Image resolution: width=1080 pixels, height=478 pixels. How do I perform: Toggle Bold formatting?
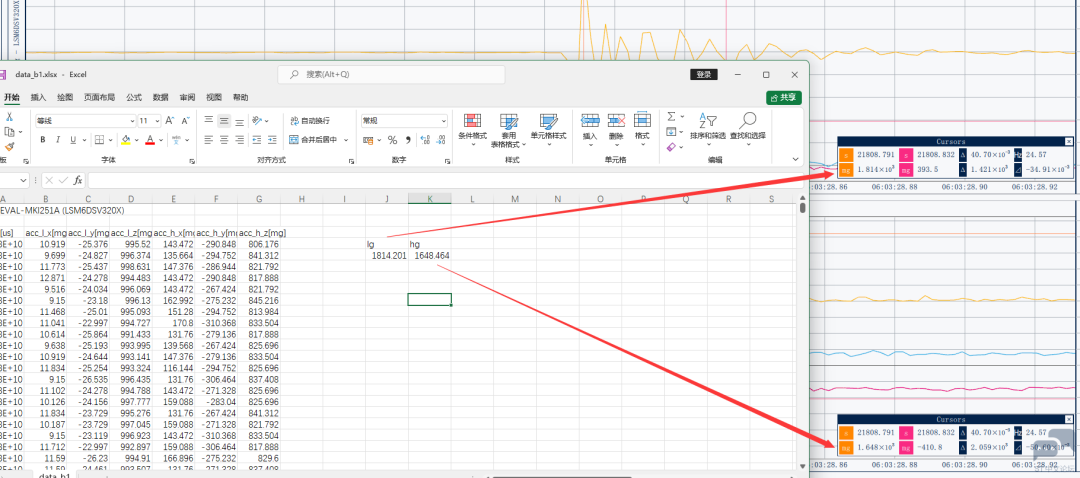tap(43, 140)
